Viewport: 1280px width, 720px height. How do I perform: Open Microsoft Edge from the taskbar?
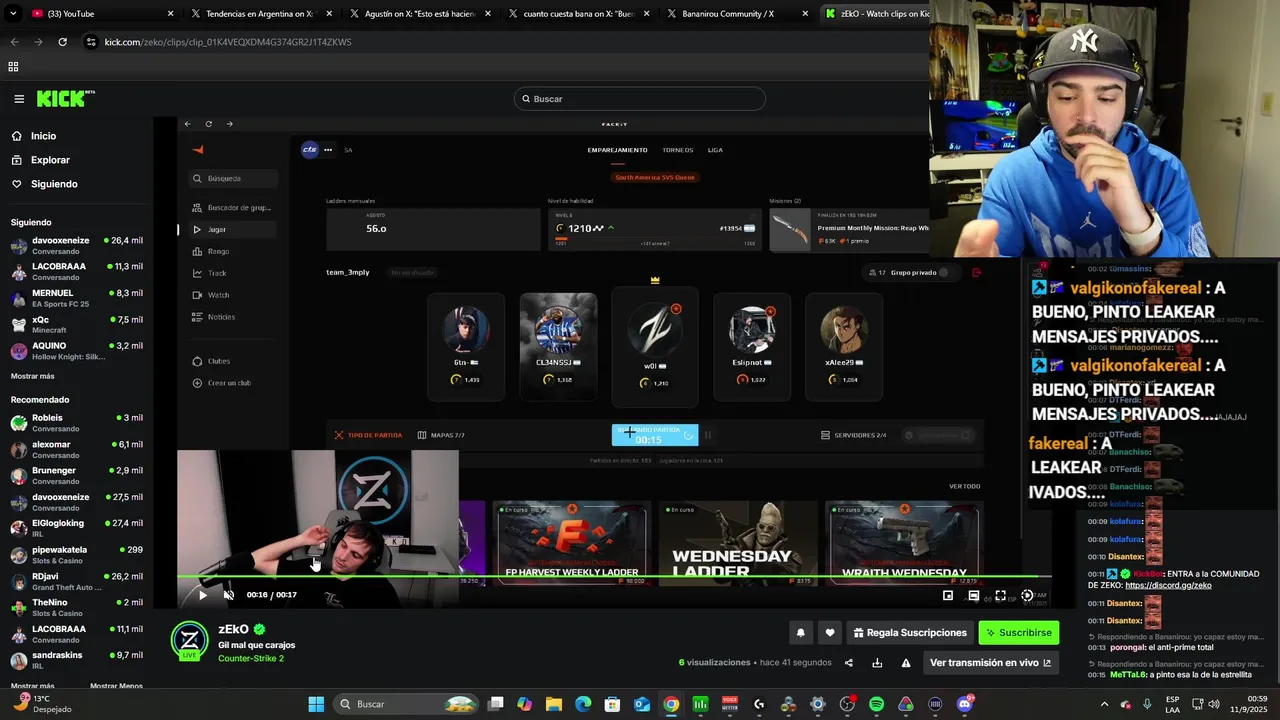tap(582, 704)
